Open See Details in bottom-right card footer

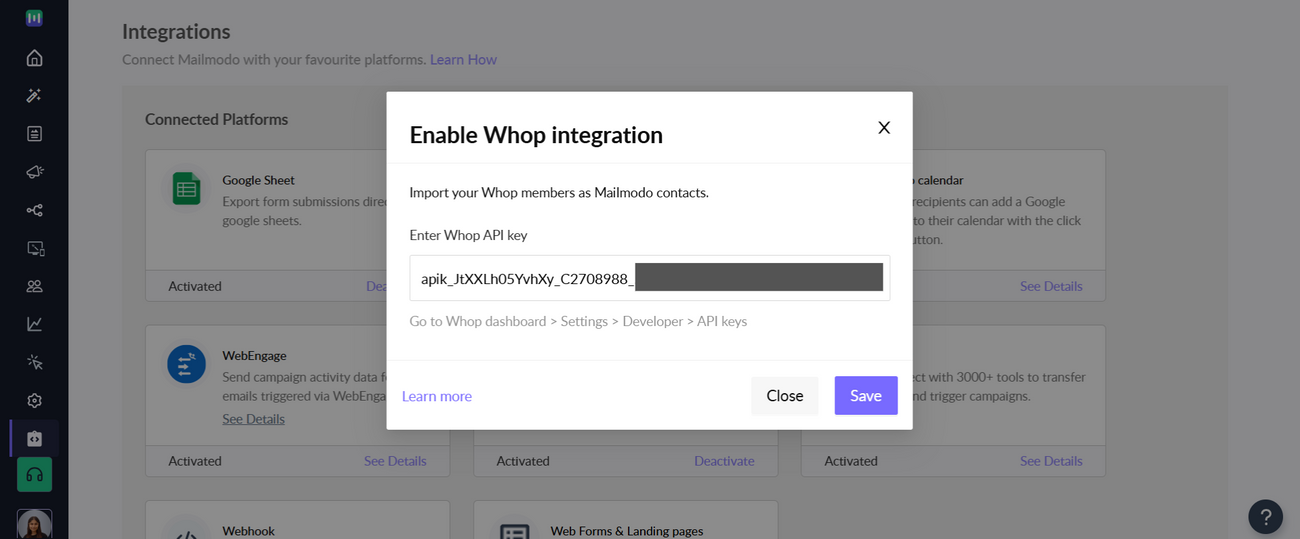tap(1051, 461)
